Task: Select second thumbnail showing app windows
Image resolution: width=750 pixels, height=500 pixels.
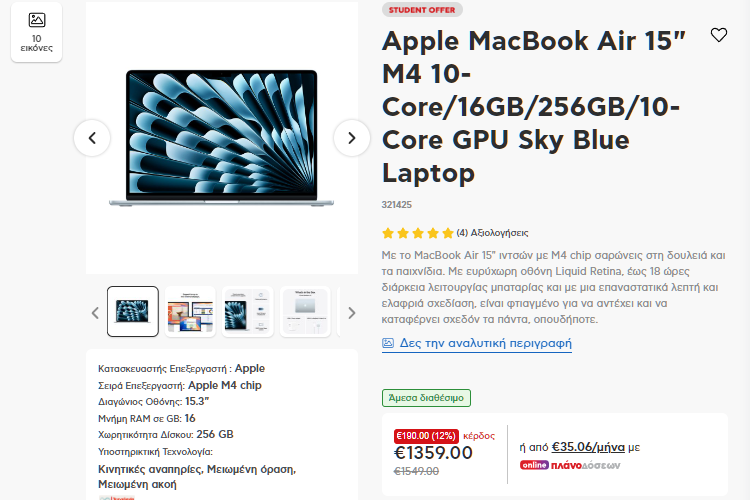Action: coord(190,311)
